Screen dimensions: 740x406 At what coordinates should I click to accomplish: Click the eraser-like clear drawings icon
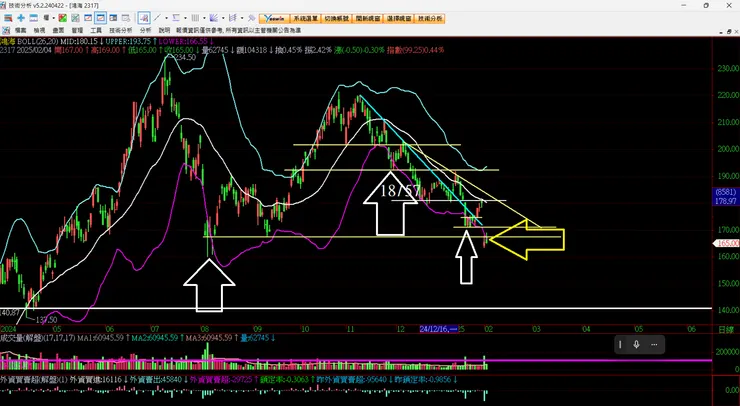tap(252, 18)
